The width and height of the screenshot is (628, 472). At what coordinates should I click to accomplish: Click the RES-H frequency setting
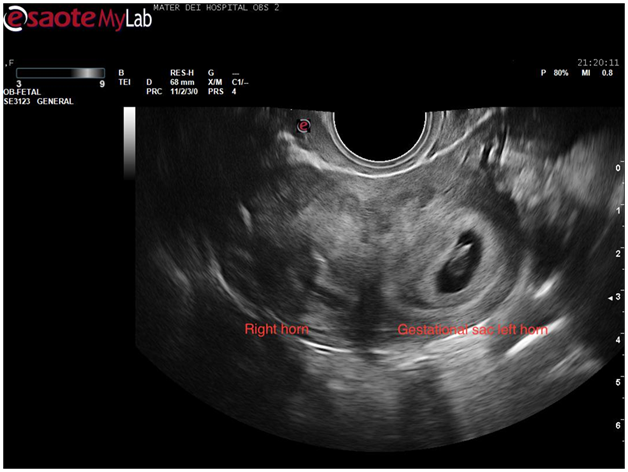tap(184, 73)
